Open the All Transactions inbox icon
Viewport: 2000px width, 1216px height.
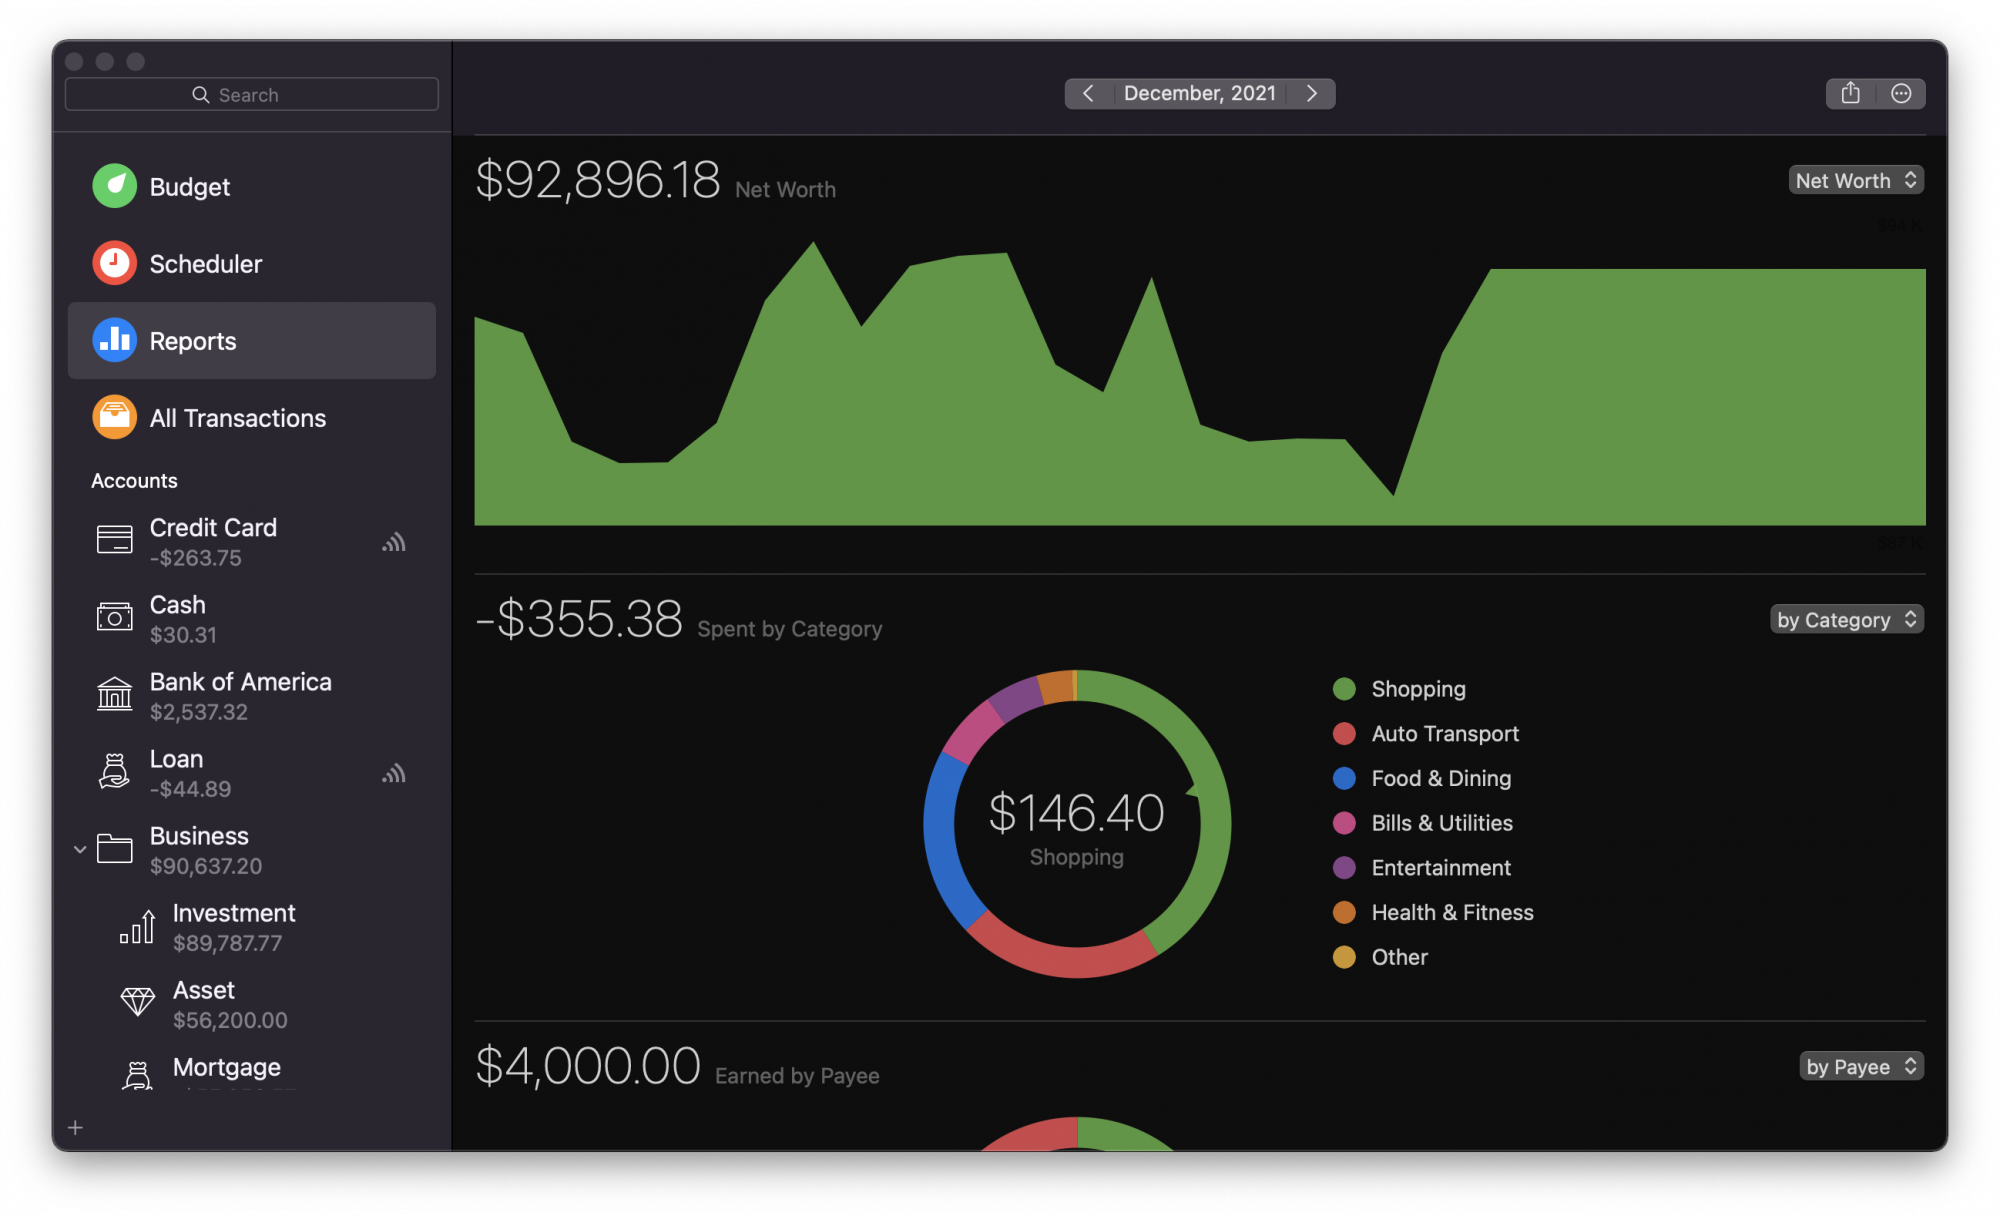[114, 417]
